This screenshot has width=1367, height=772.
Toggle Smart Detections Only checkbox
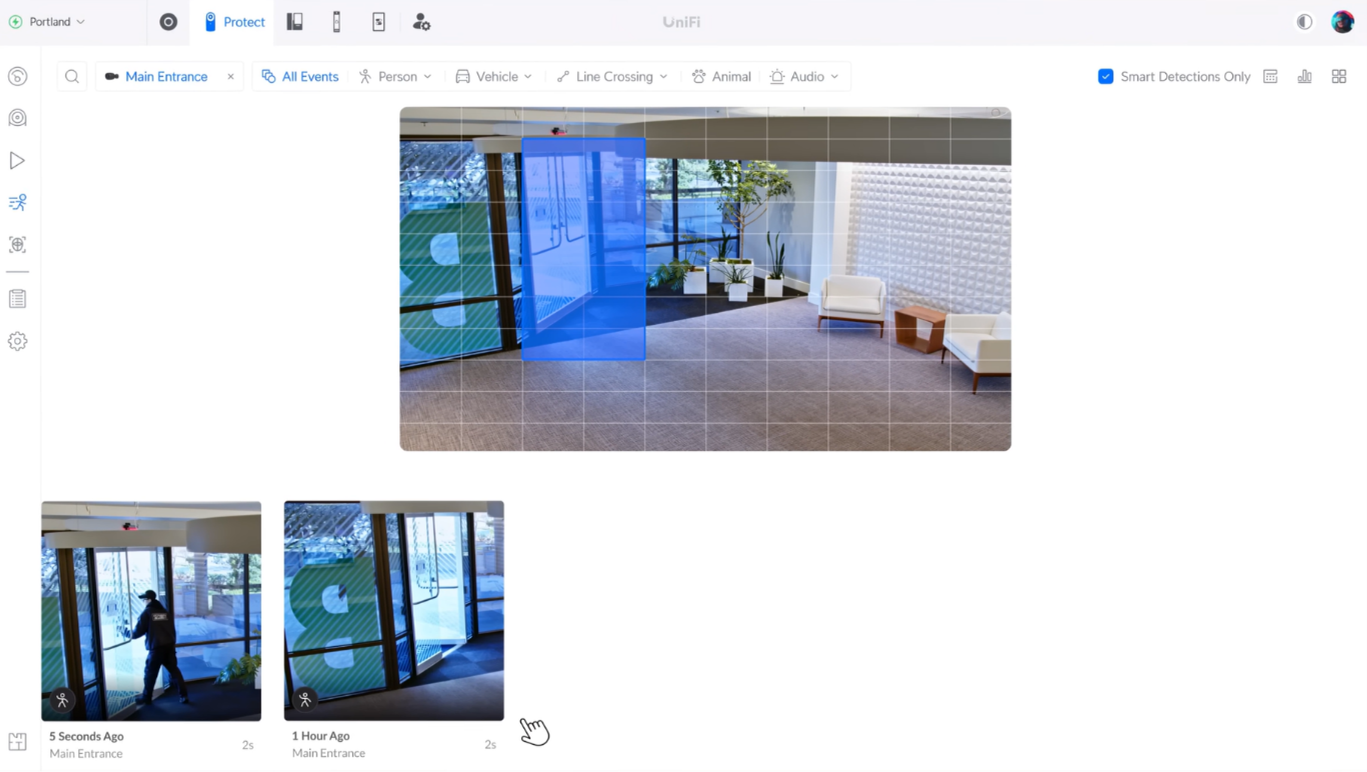pos(1105,77)
